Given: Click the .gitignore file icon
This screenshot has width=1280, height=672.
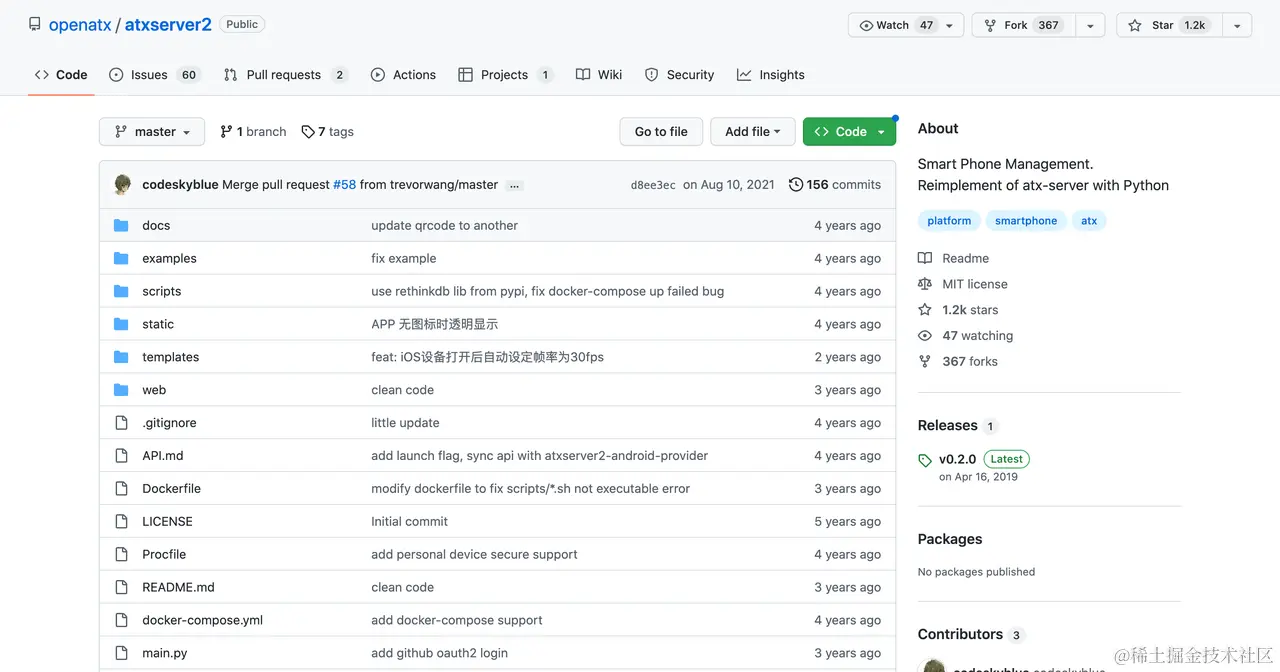Looking at the screenshot, I should pyautogui.click(x=121, y=423).
